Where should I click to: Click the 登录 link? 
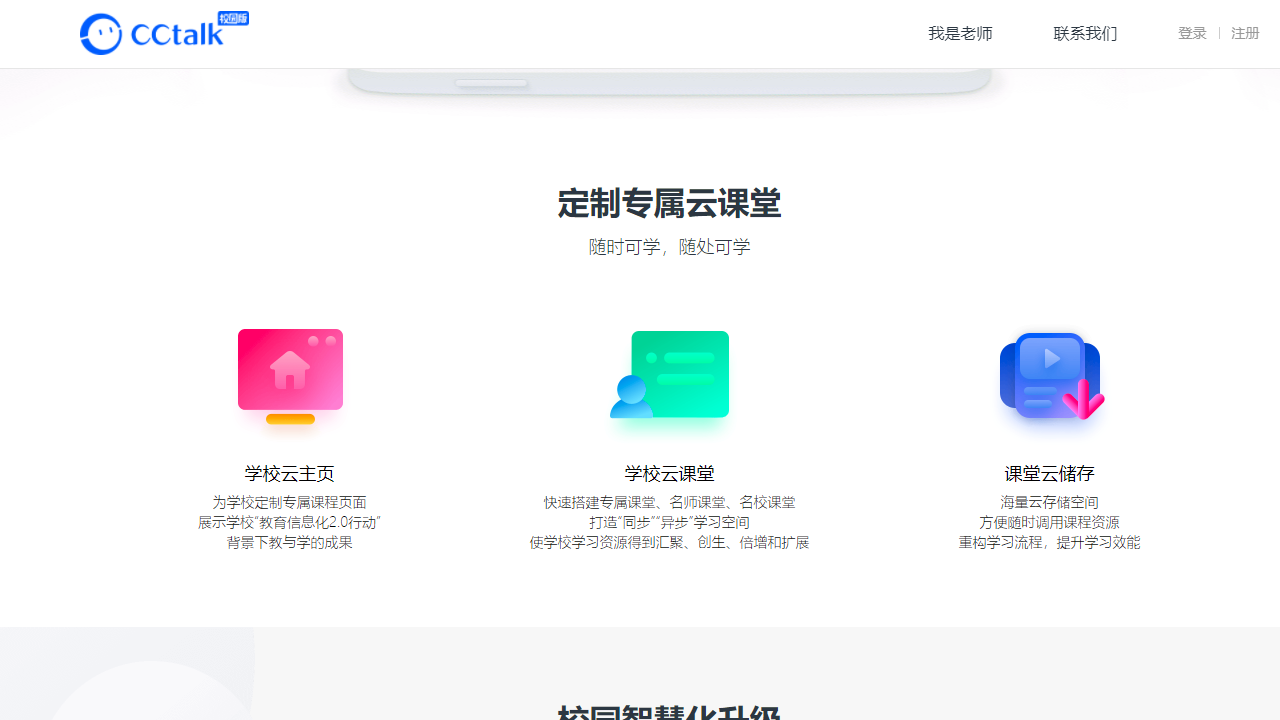(1192, 33)
